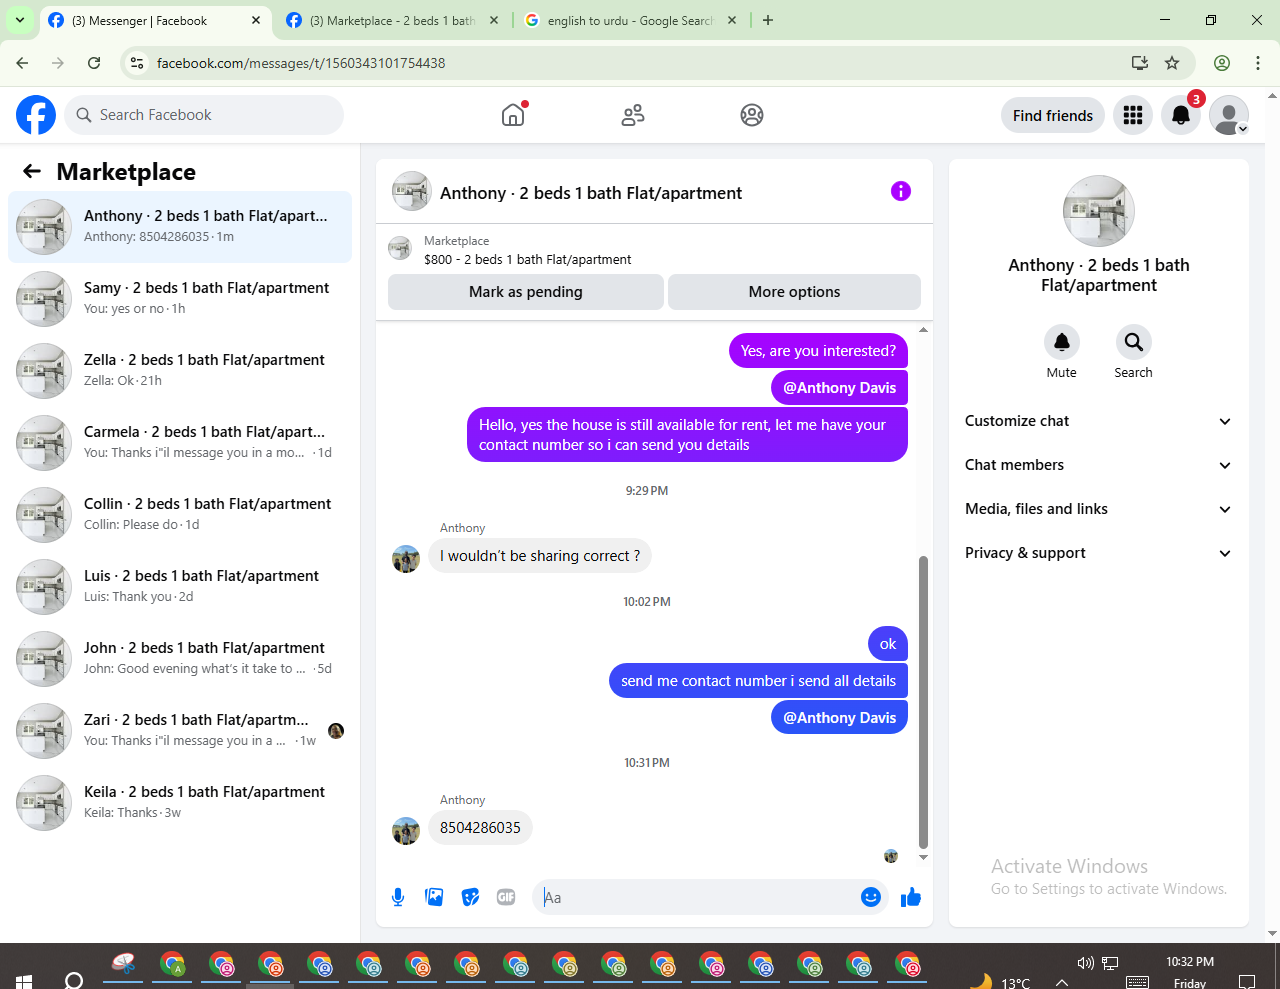Choose a GIF icon
The width and height of the screenshot is (1280, 989).
click(x=506, y=897)
